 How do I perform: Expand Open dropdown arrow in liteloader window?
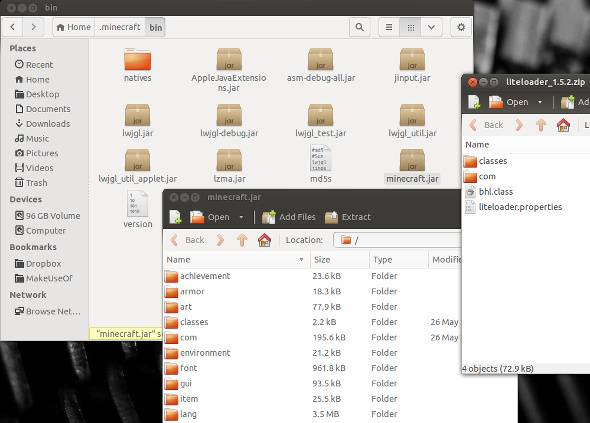[x=540, y=102]
